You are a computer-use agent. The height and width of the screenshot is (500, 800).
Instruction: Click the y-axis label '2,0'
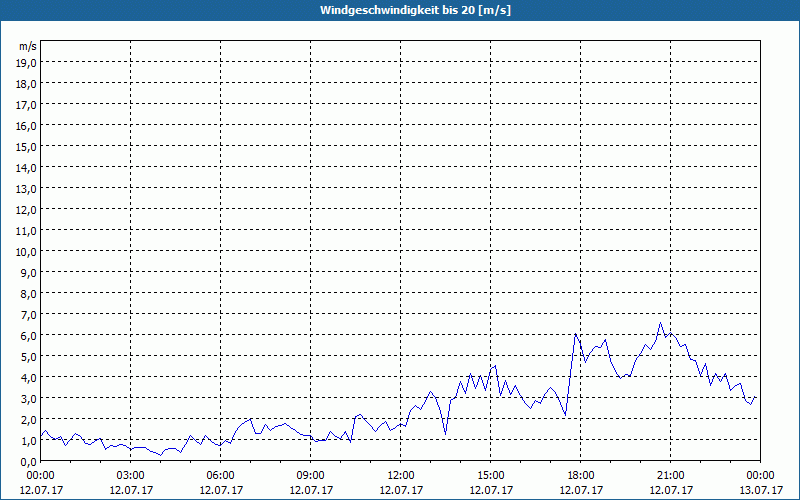click(x=30, y=420)
